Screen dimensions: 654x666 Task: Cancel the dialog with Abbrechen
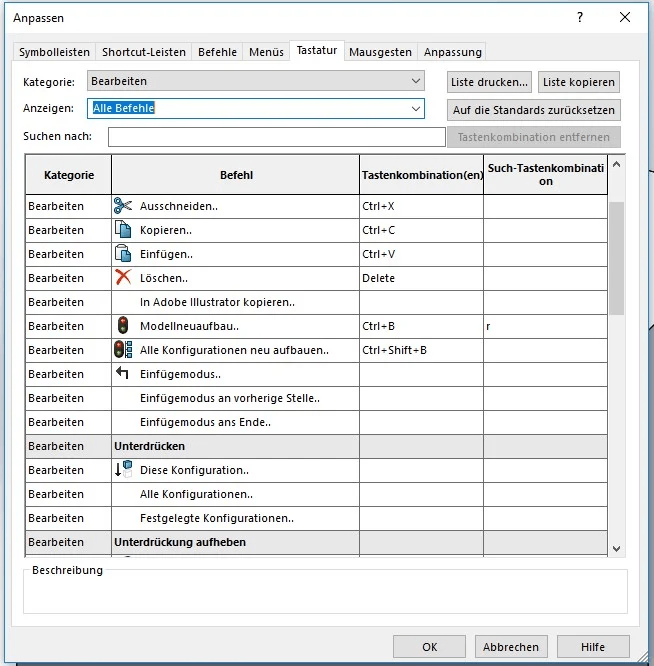512,647
